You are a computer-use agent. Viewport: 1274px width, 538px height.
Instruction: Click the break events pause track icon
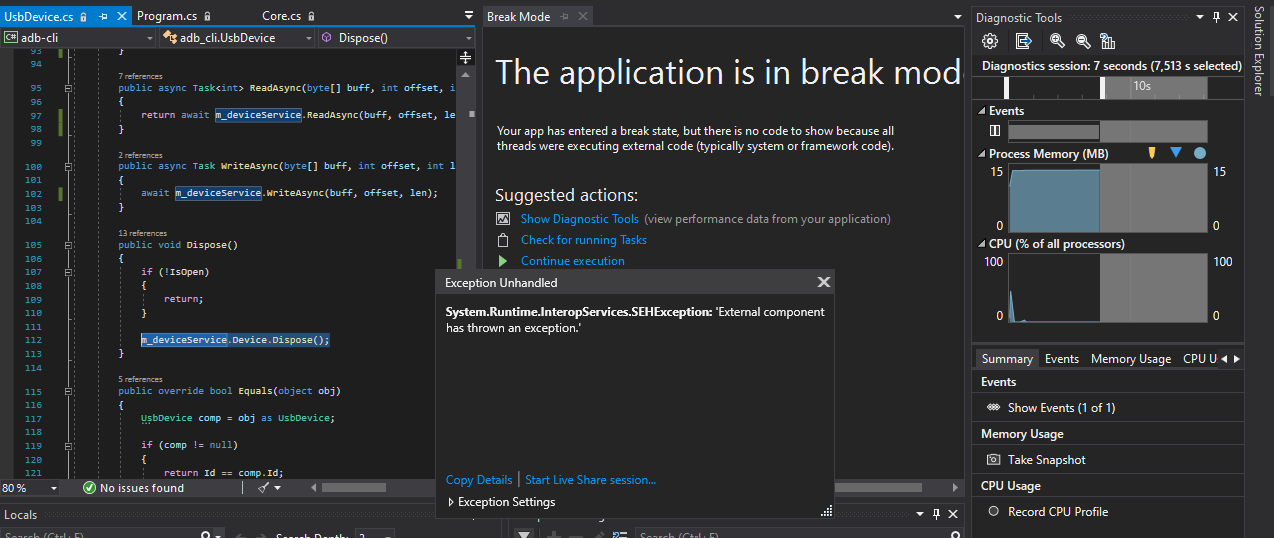click(995, 131)
